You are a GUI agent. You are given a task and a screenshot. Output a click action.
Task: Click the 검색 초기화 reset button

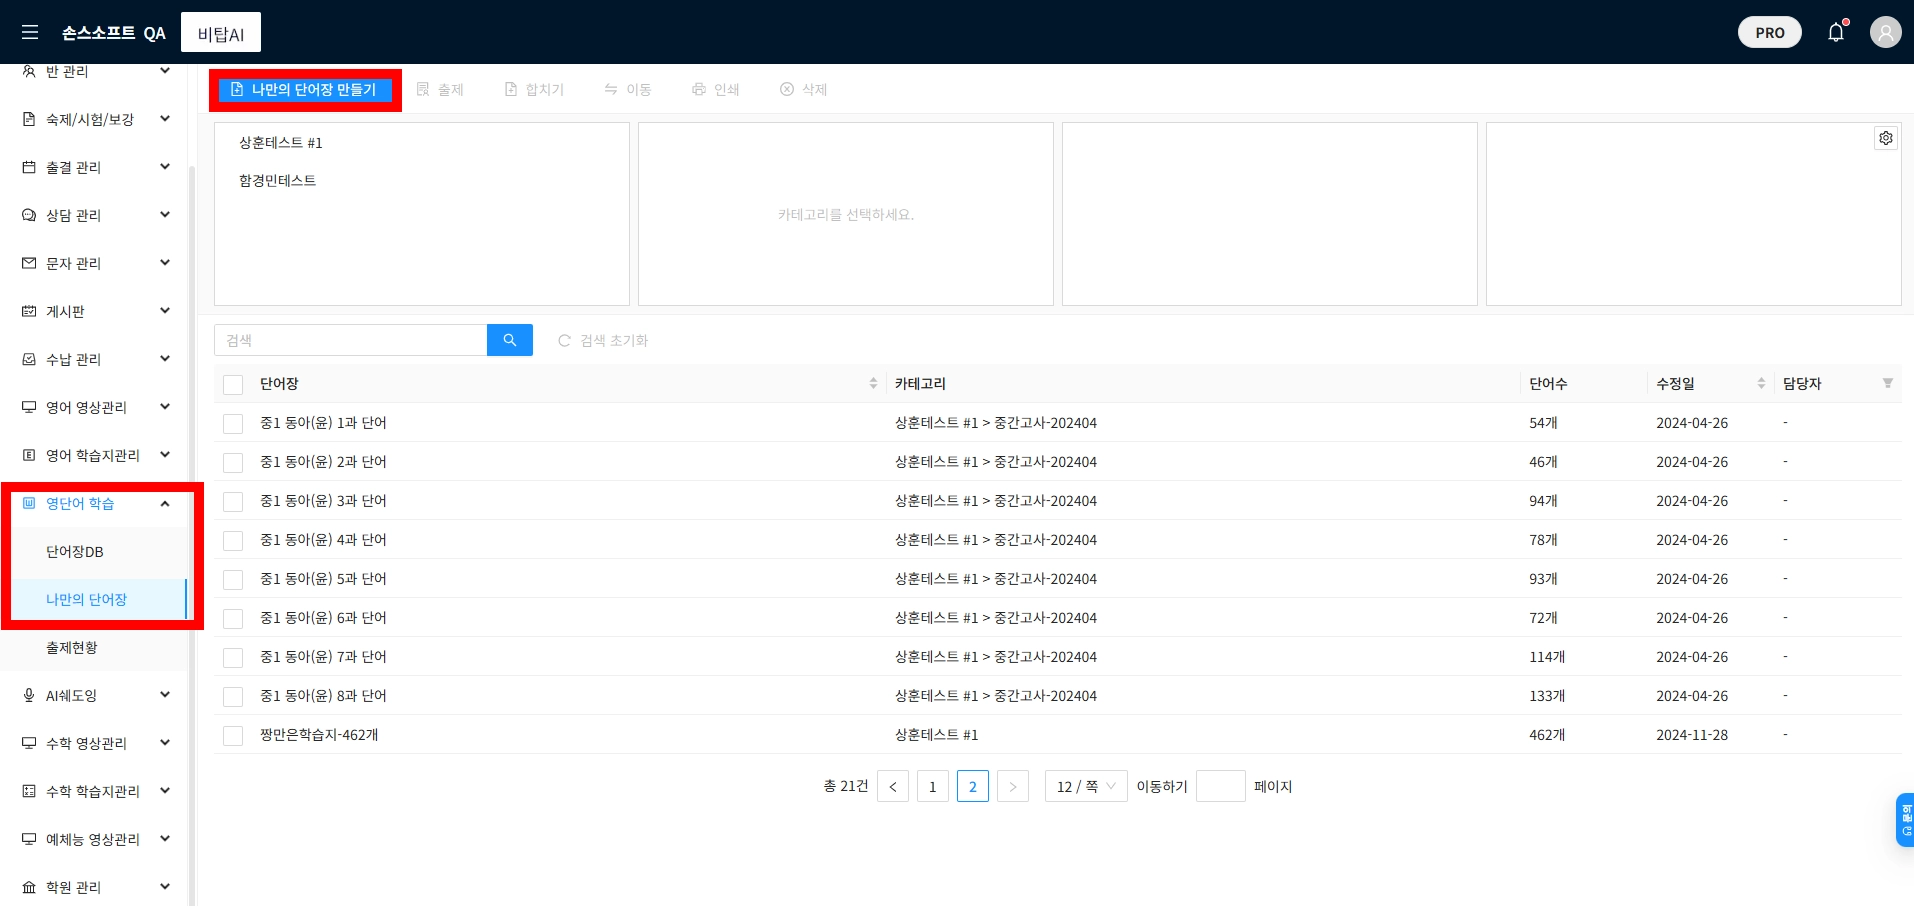tap(603, 340)
